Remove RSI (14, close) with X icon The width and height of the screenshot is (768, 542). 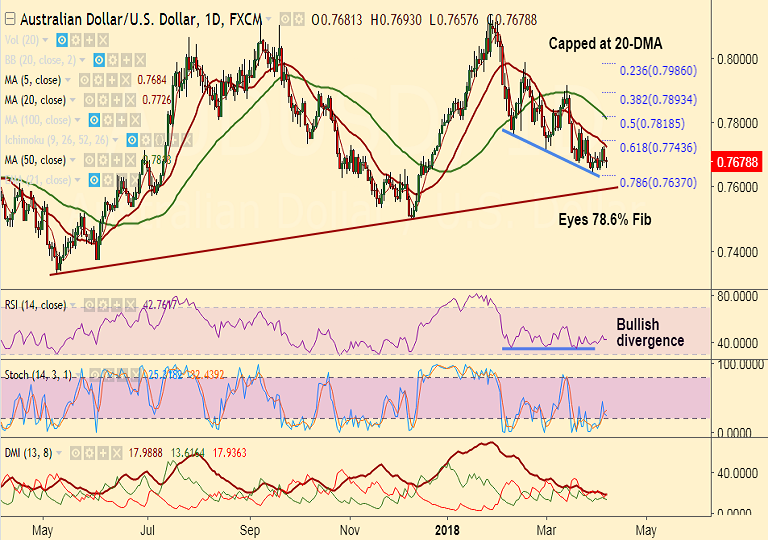pyautogui.click(x=130, y=305)
